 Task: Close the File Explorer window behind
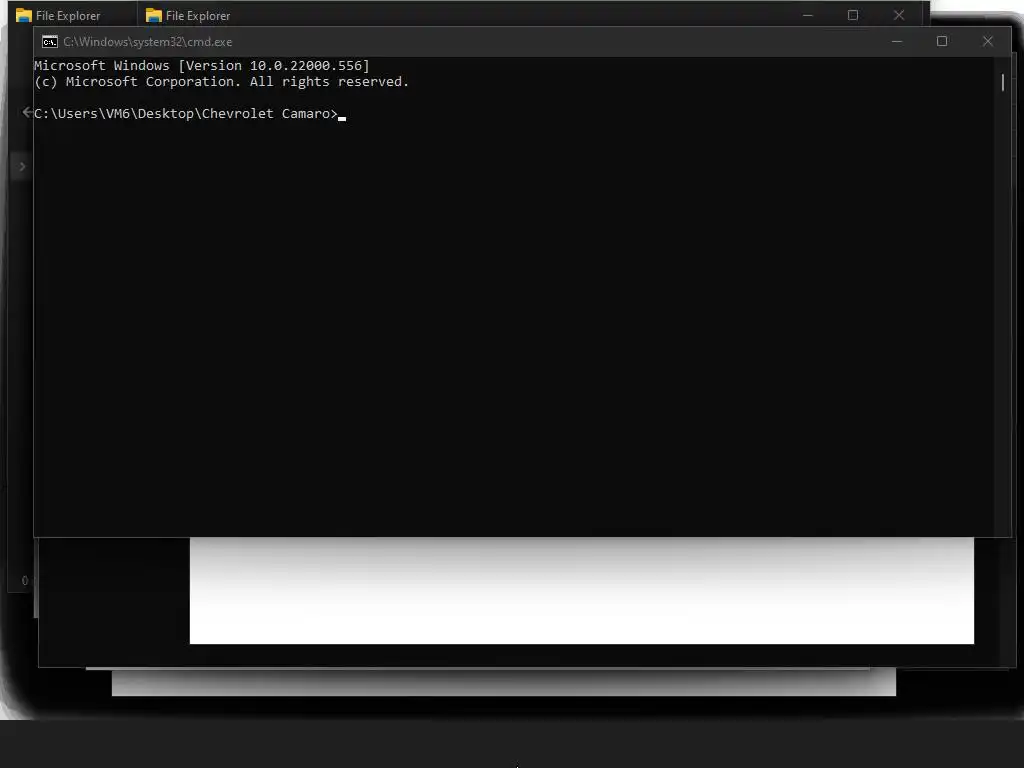[899, 15]
